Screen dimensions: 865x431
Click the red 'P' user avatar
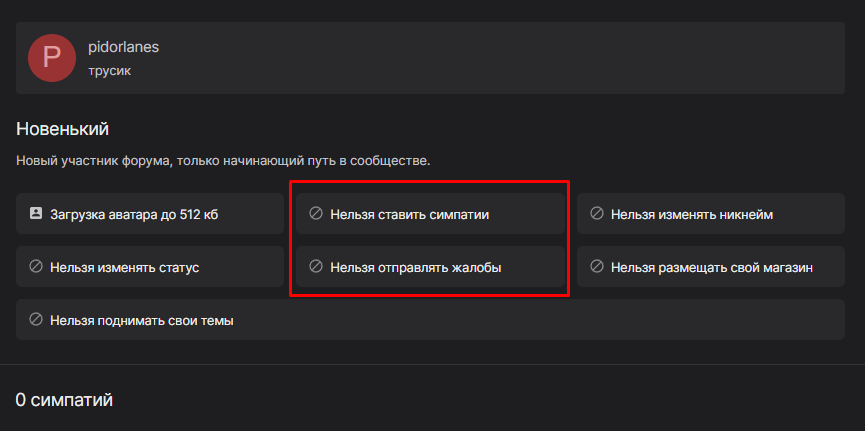pos(52,58)
